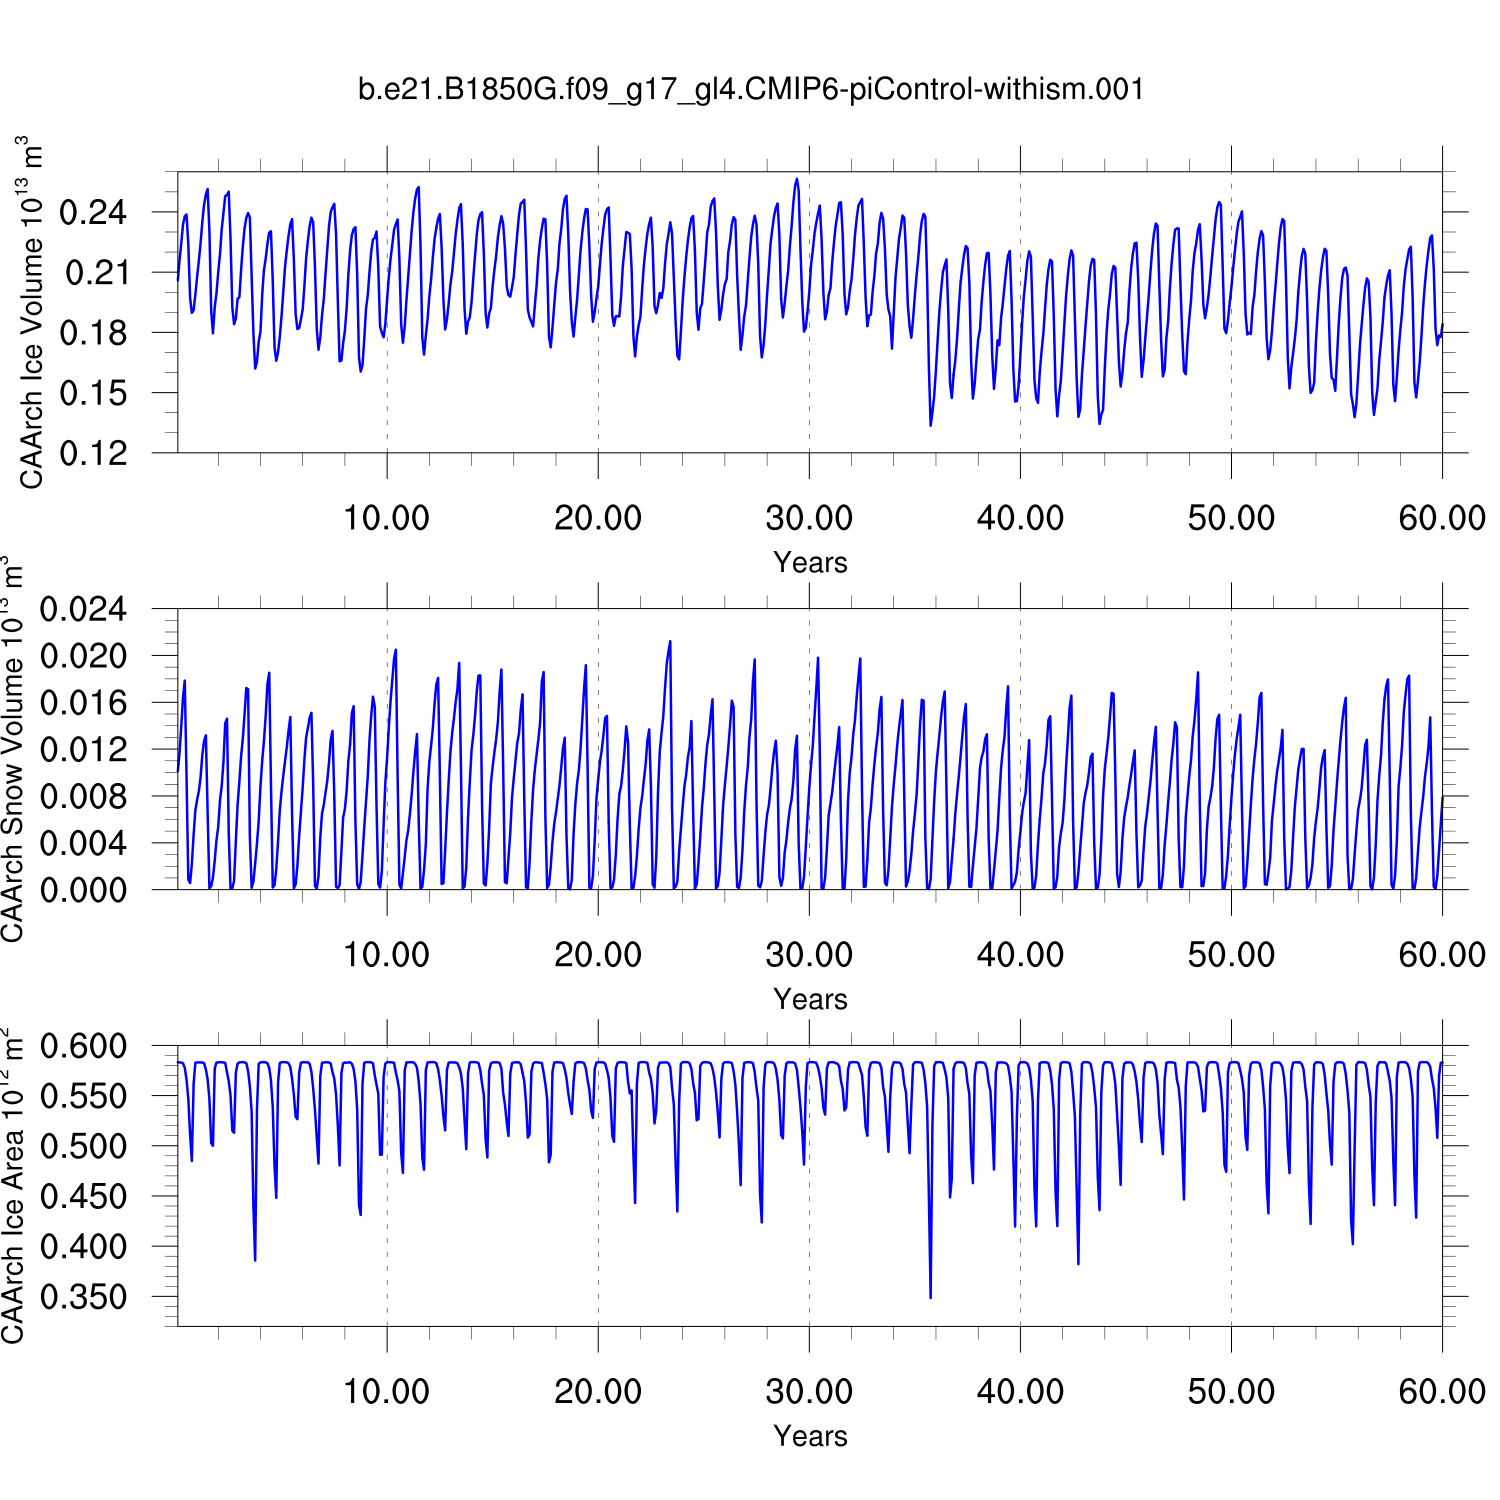Click the deepest ice area minimum near year 36

pyautogui.click(x=930, y=1296)
